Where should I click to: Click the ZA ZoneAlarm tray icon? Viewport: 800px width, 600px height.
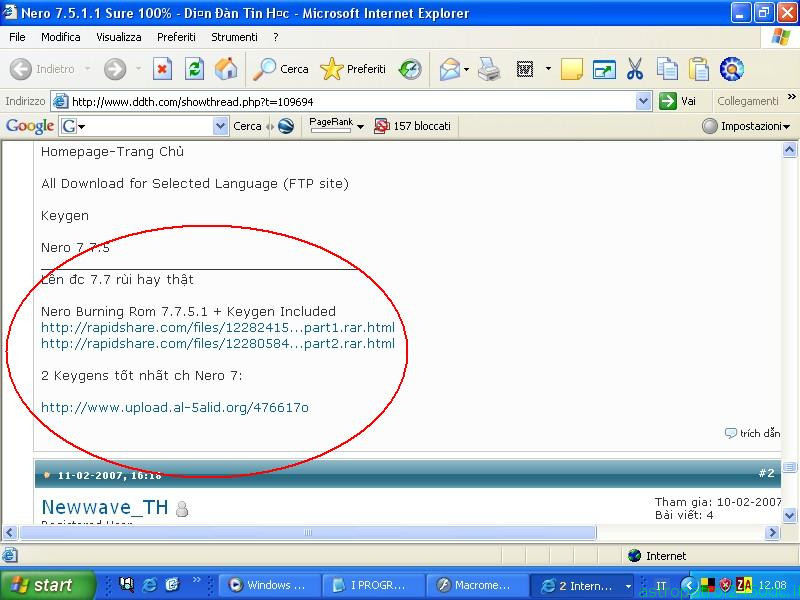click(744, 585)
